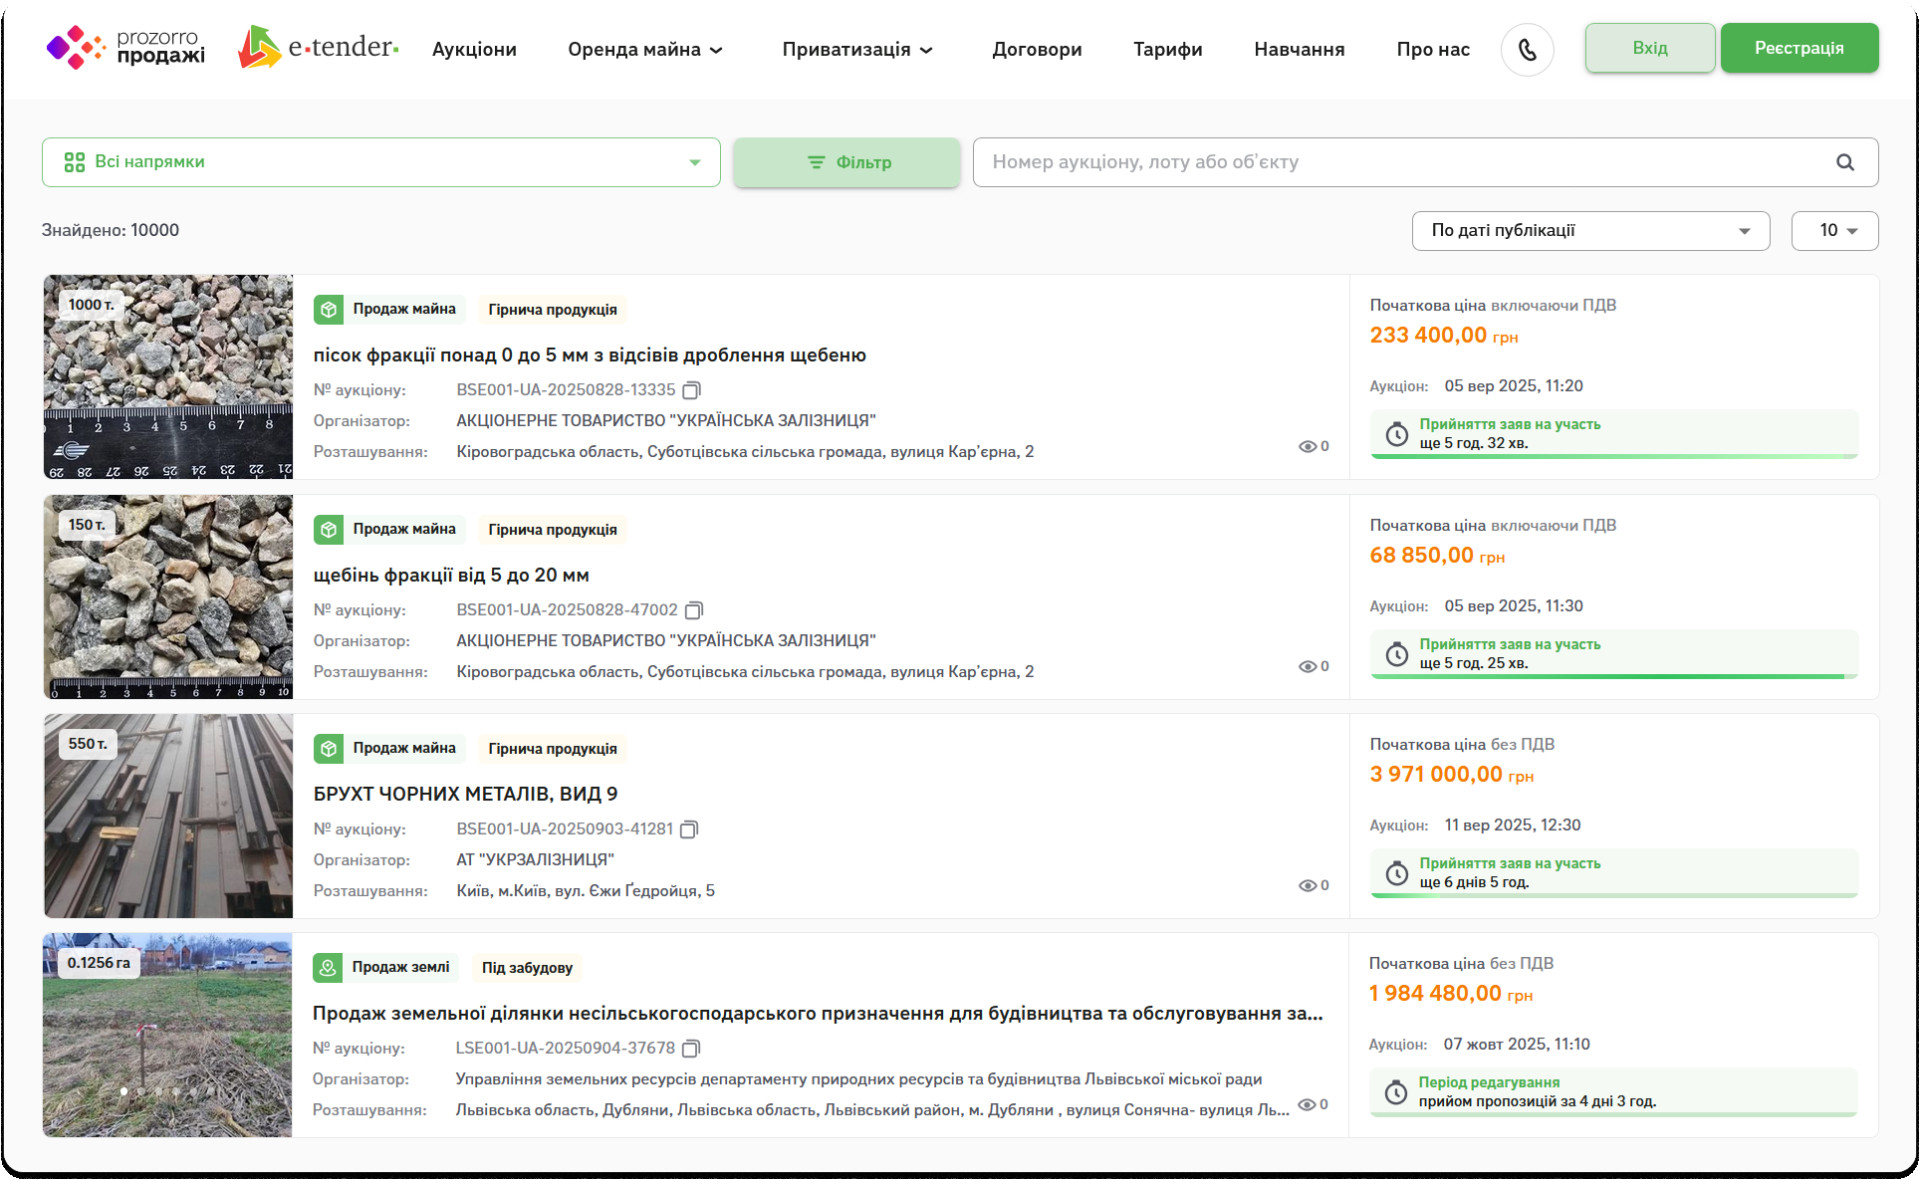Click the price 233 400,00 грн
The image size is (1920, 1180).
(x=1443, y=336)
